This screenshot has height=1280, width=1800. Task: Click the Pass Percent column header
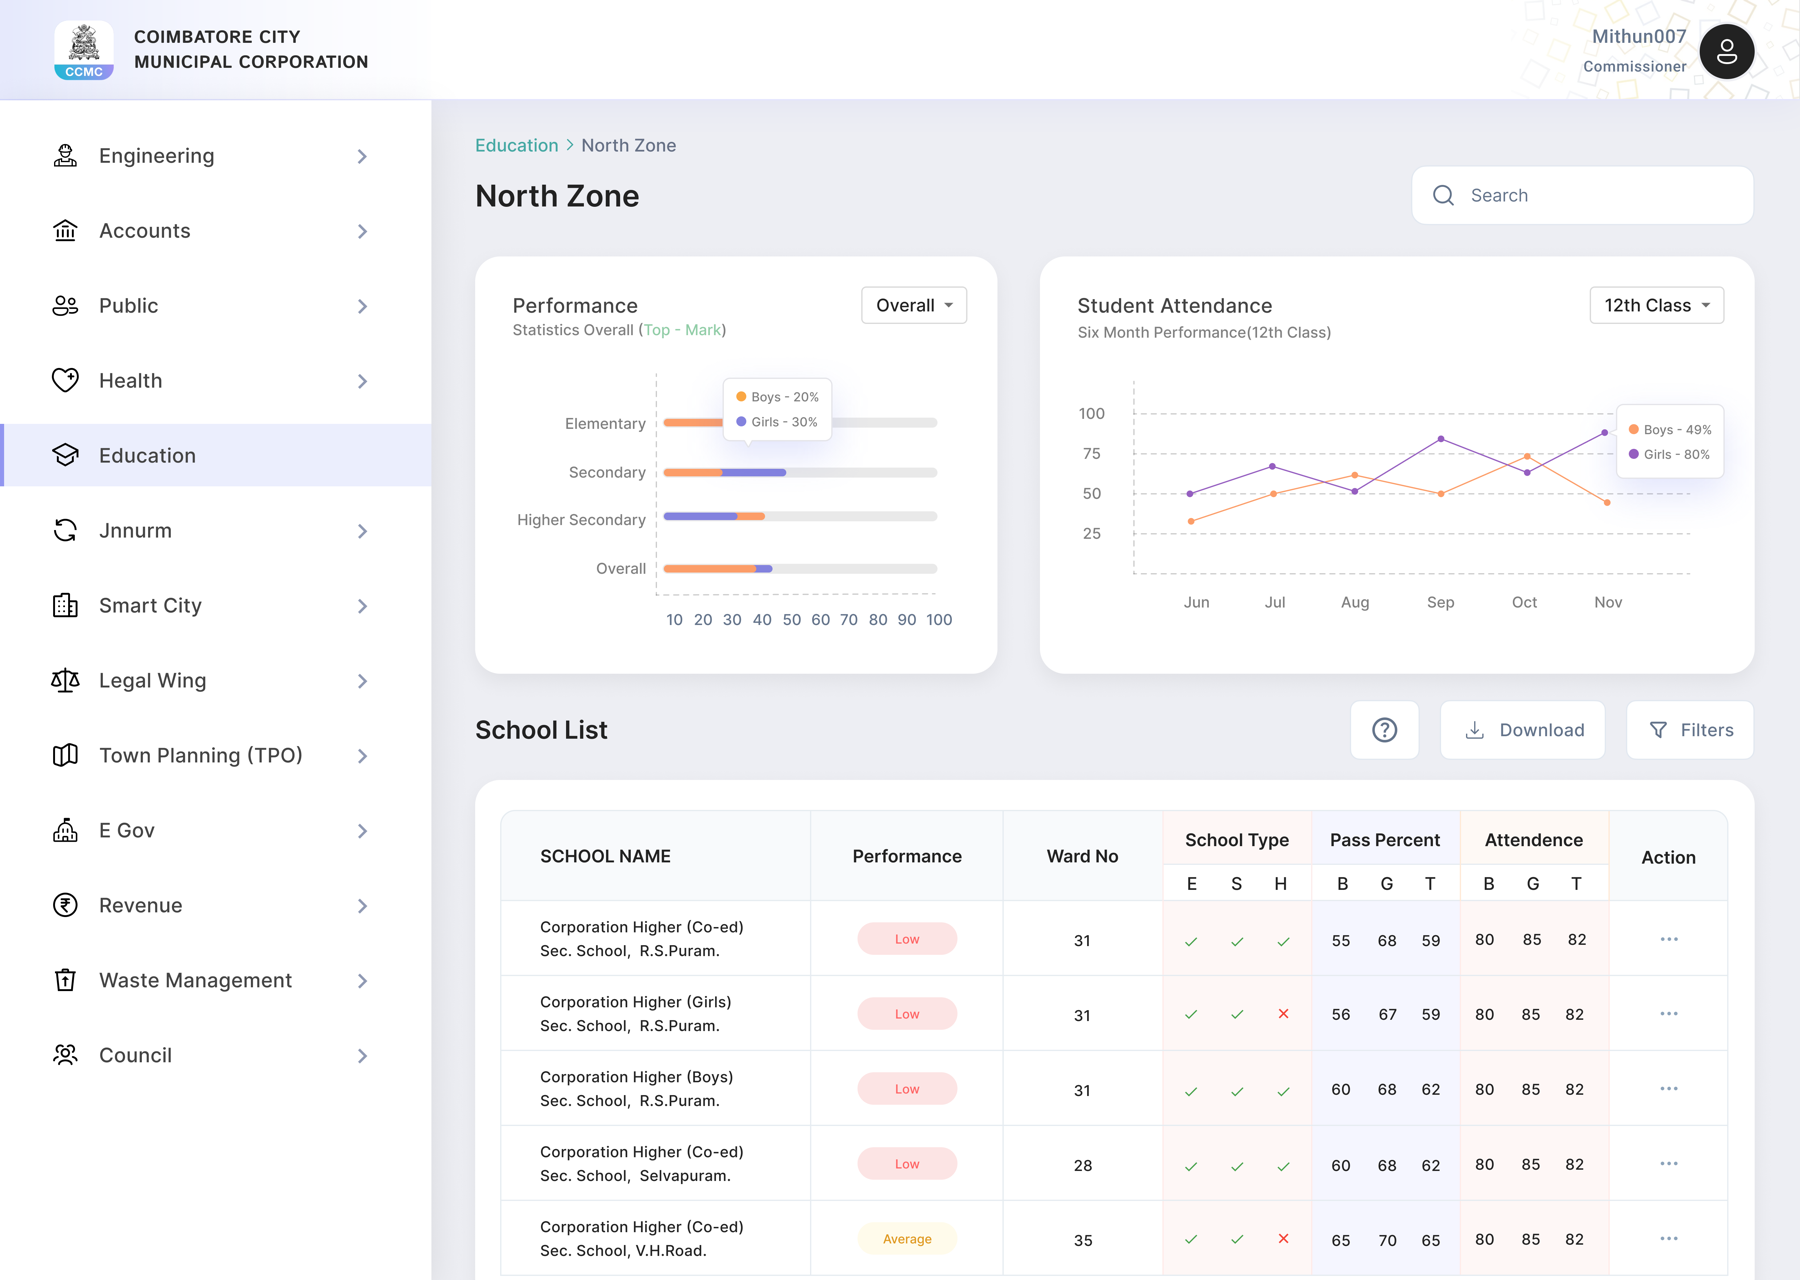[x=1385, y=840]
